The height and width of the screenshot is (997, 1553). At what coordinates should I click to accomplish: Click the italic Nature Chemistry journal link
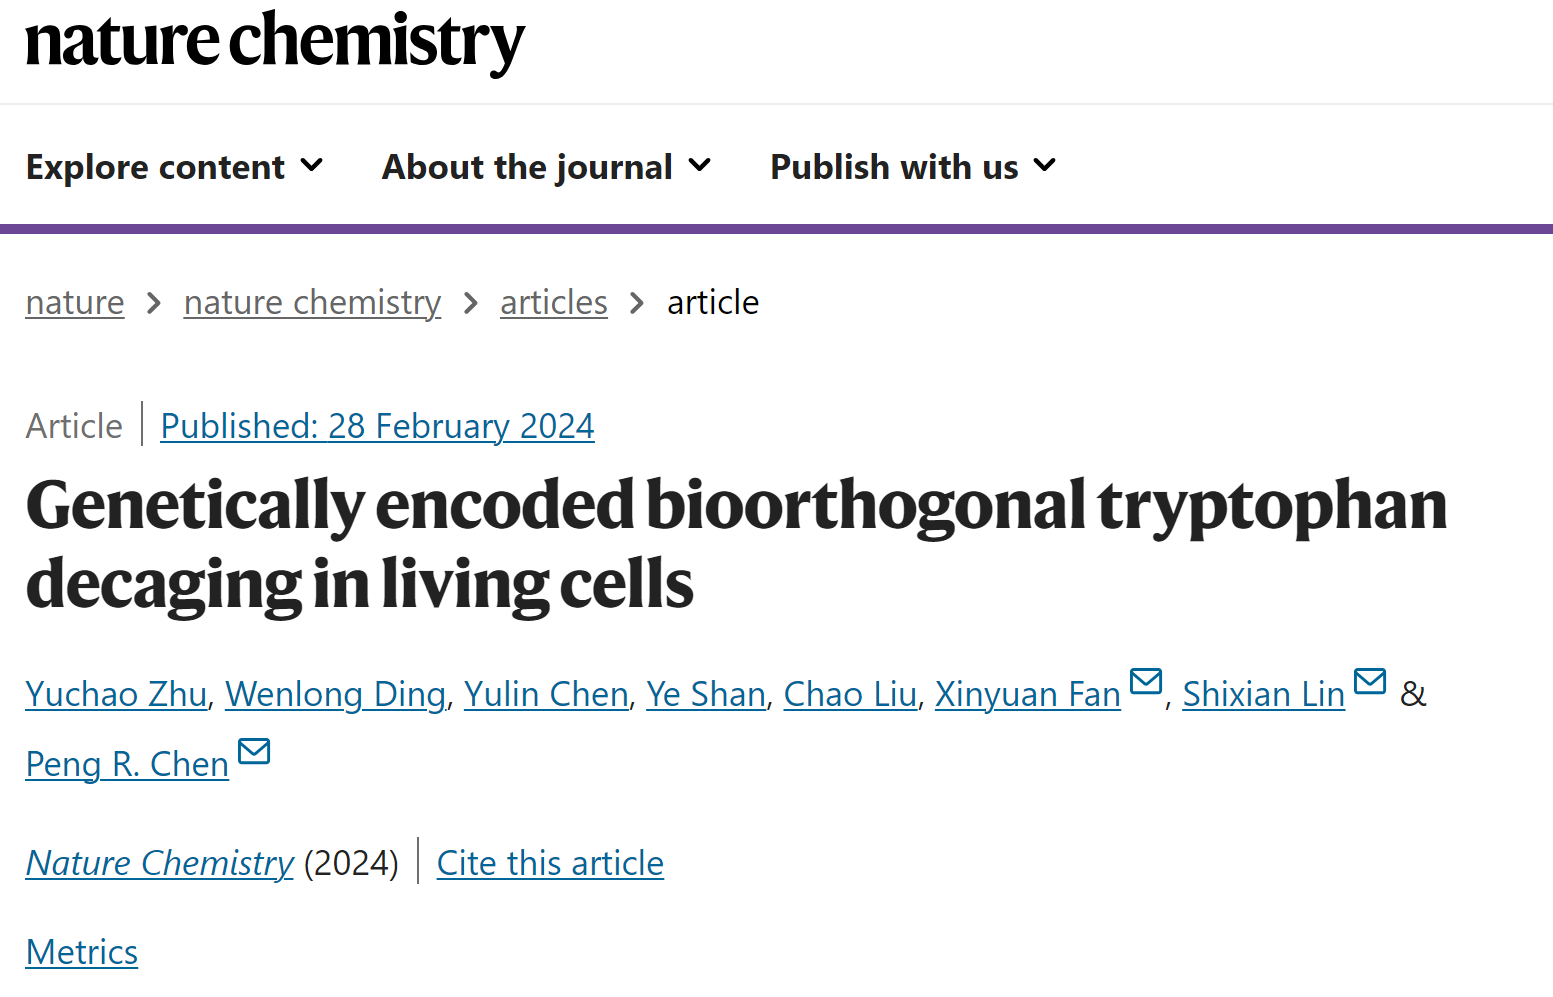coord(160,863)
